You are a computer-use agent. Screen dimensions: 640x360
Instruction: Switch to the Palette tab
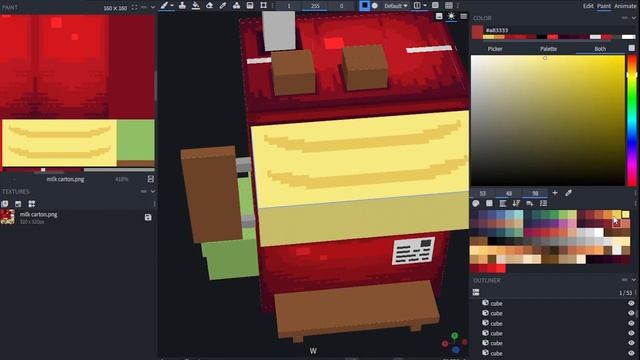coord(548,49)
